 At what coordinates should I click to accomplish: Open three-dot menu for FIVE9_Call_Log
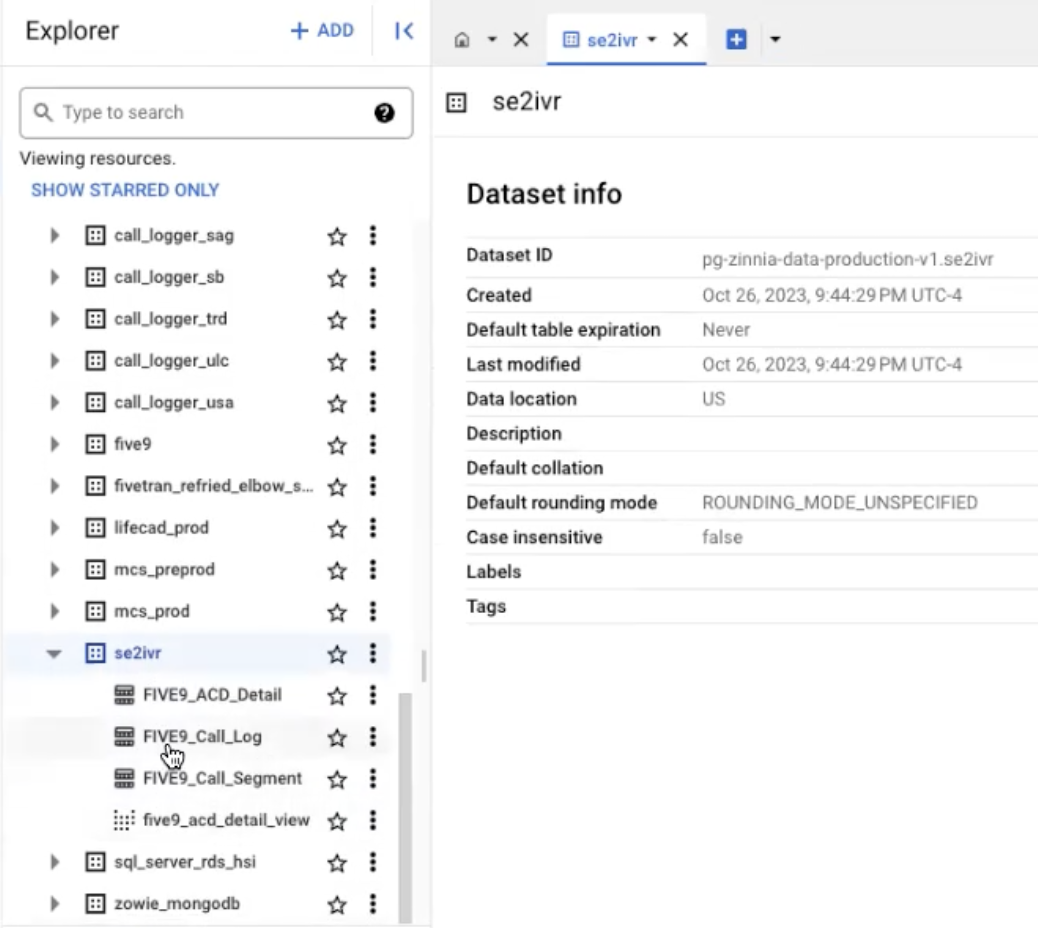click(373, 737)
